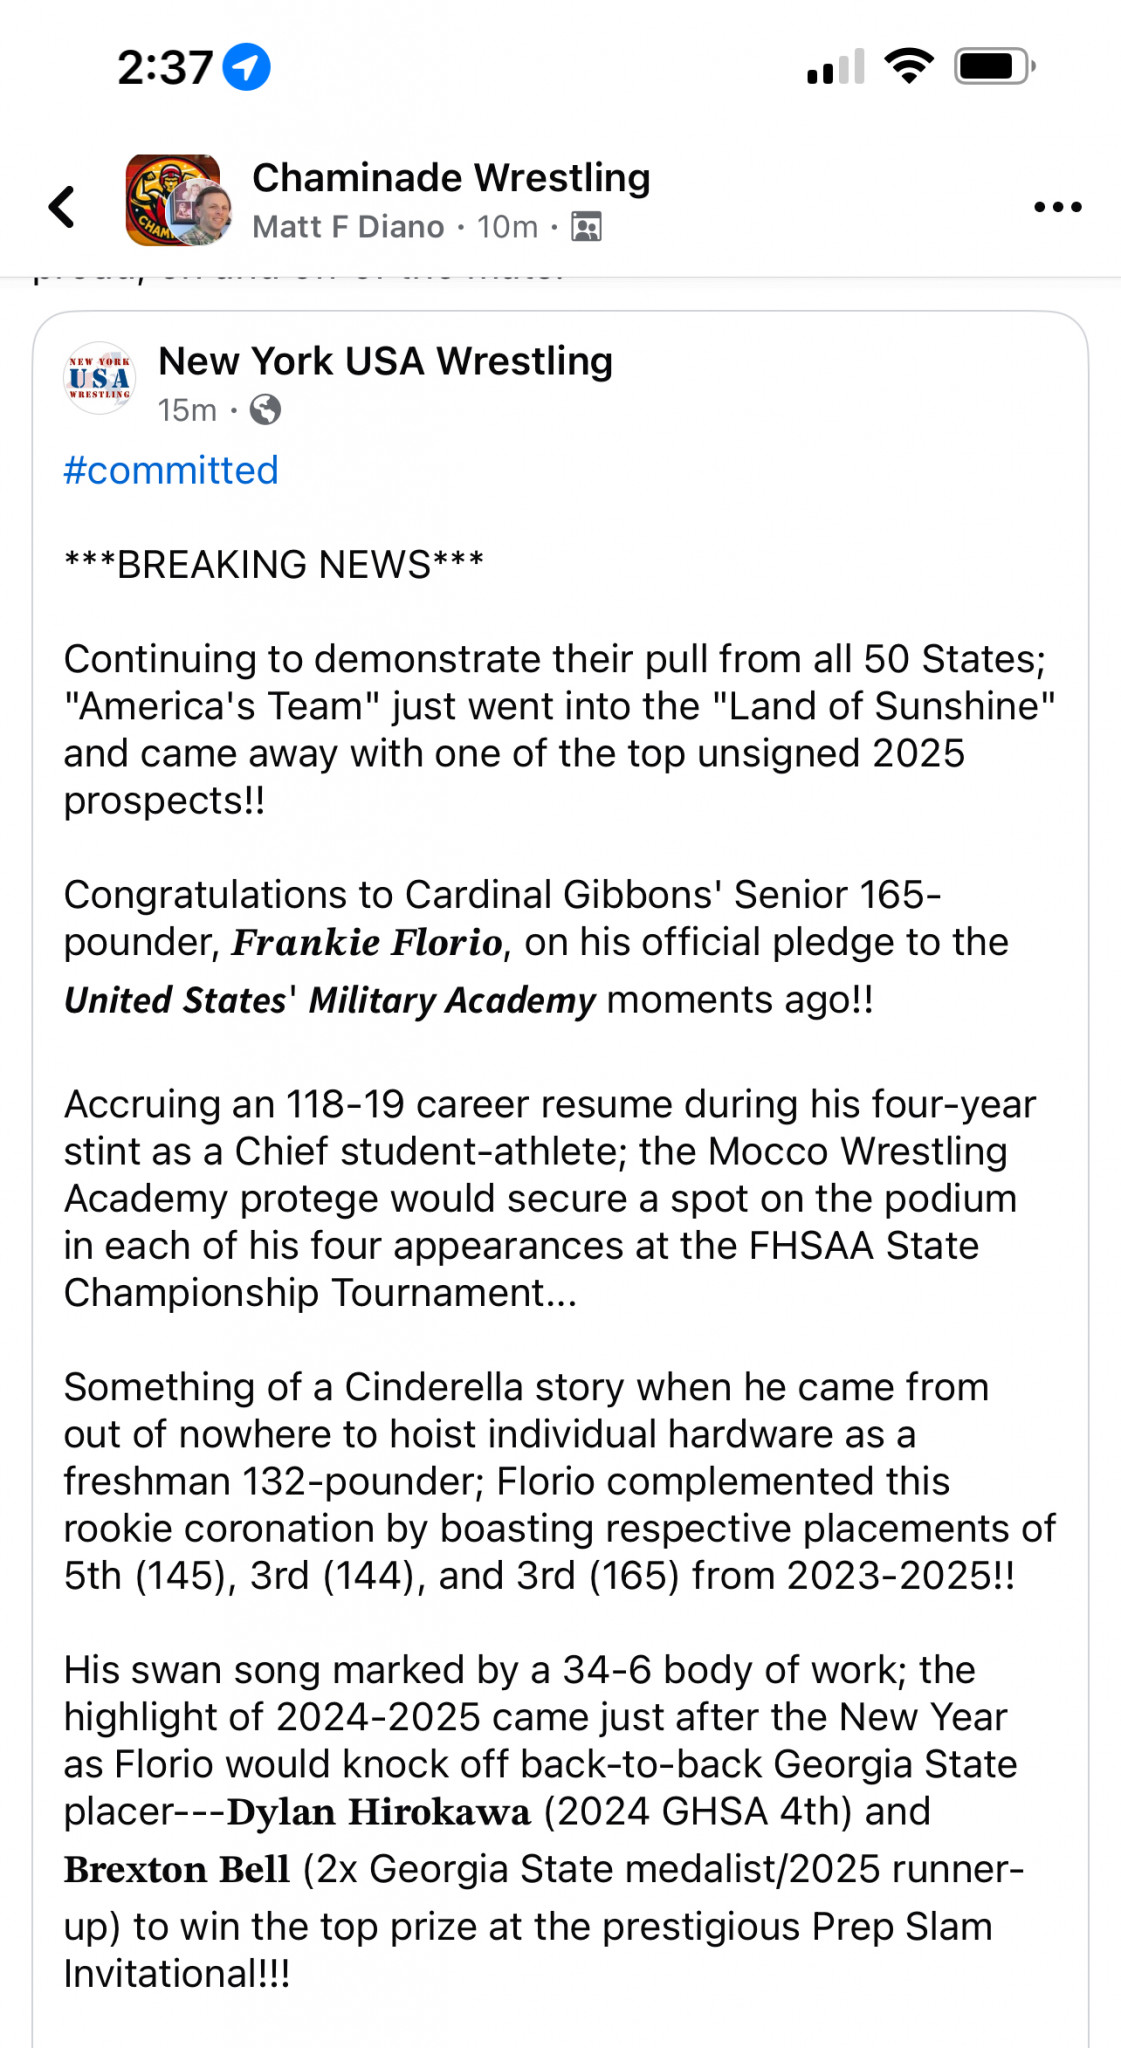The width and height of the screenshot is (1121, 2048).
Task: Tap the location arrow in status bar
Action: click(246, 67)
